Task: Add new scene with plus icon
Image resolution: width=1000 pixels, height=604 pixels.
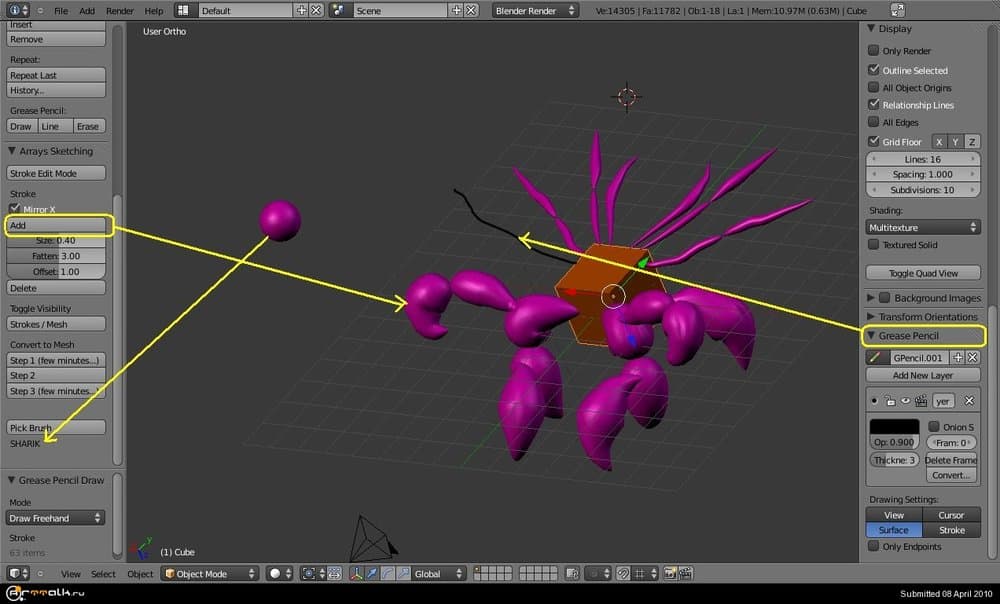Action: tap(458, 10)
